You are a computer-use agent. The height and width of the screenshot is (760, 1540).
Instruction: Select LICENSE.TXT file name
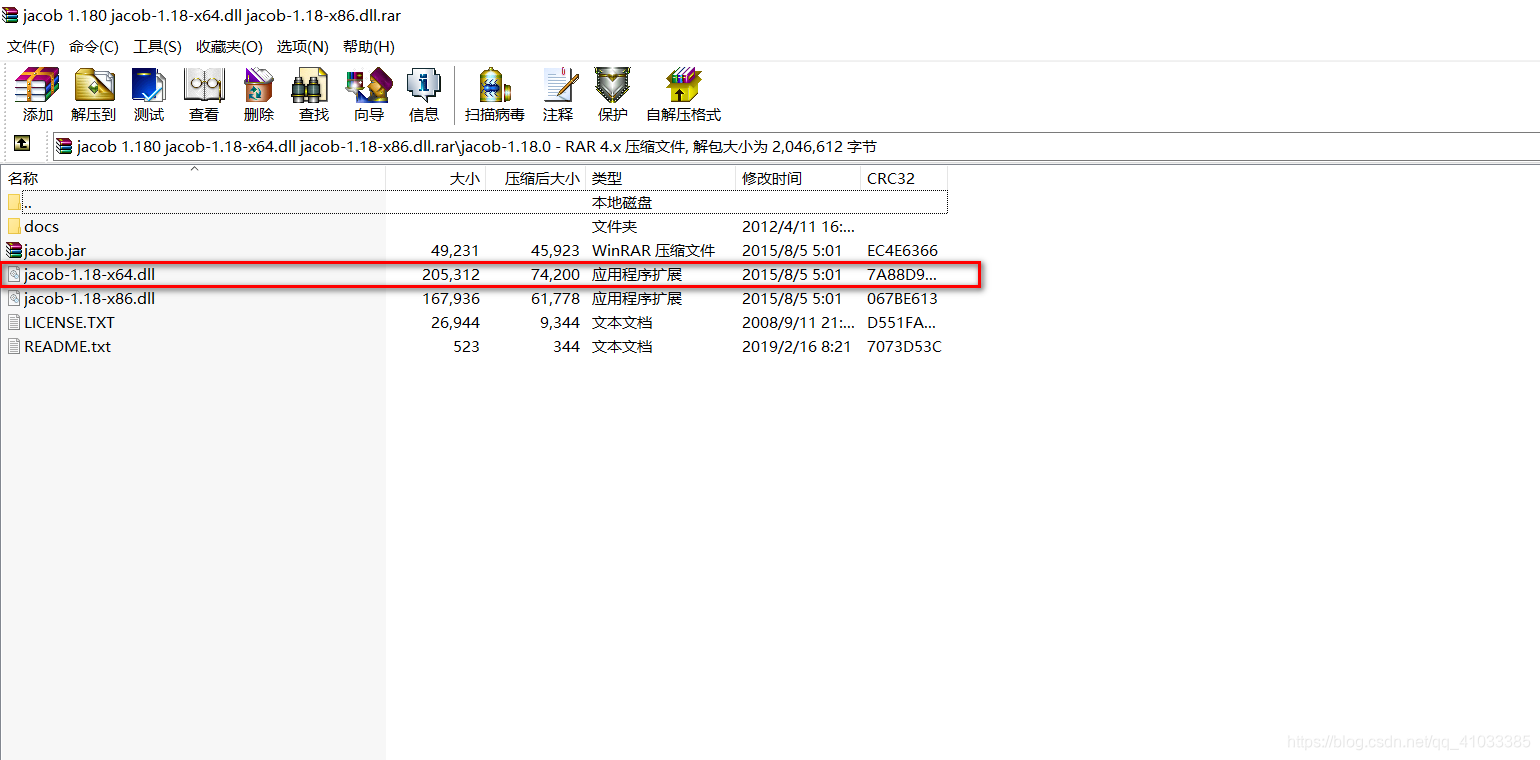pyautogui.click(x=70, y=323)
